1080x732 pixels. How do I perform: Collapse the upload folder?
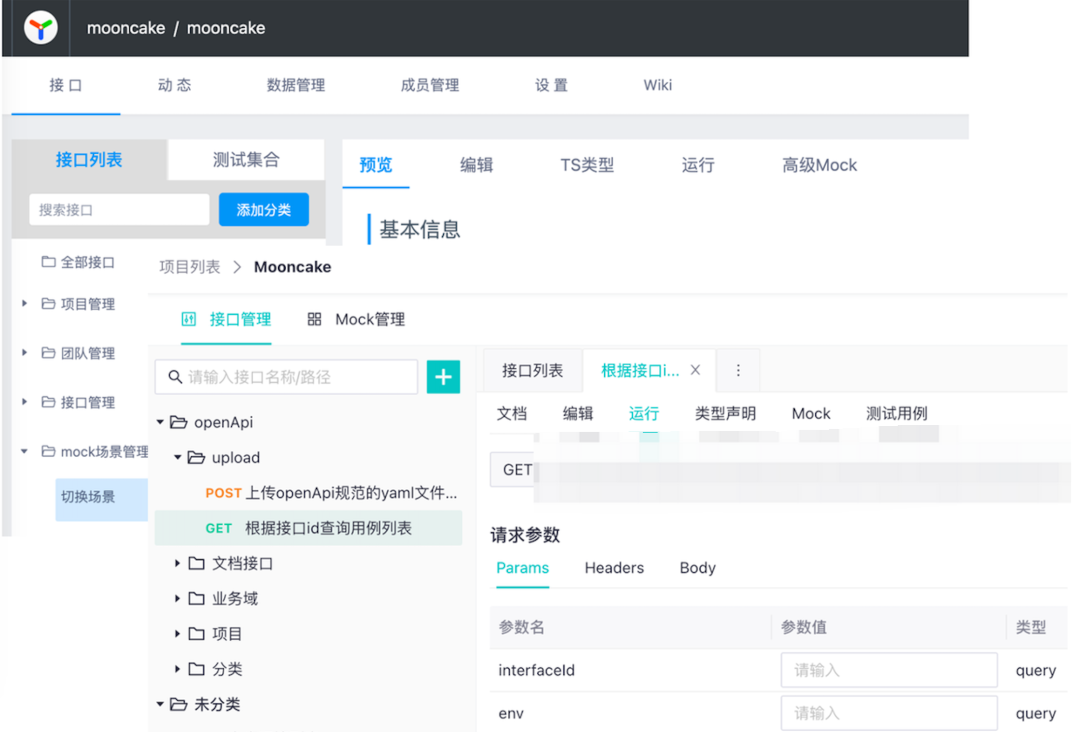point(178,457)
